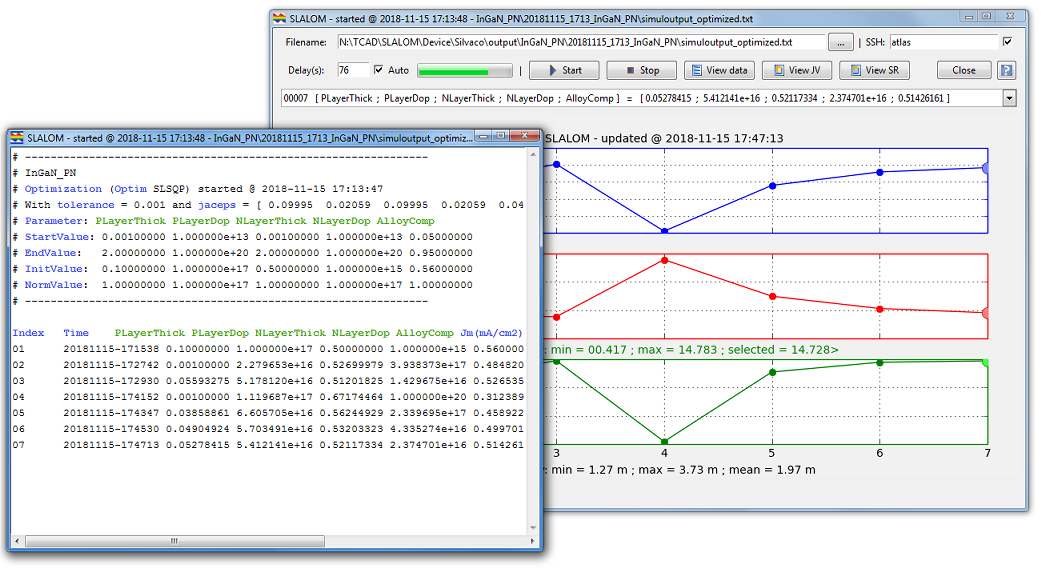This screenshot has height=569, width=1041.
Task: Click the 'SLALOM - updated @ 2018-11-15 17:47:13' plot title
Action: pyautogui.click(x=664, y=138)
